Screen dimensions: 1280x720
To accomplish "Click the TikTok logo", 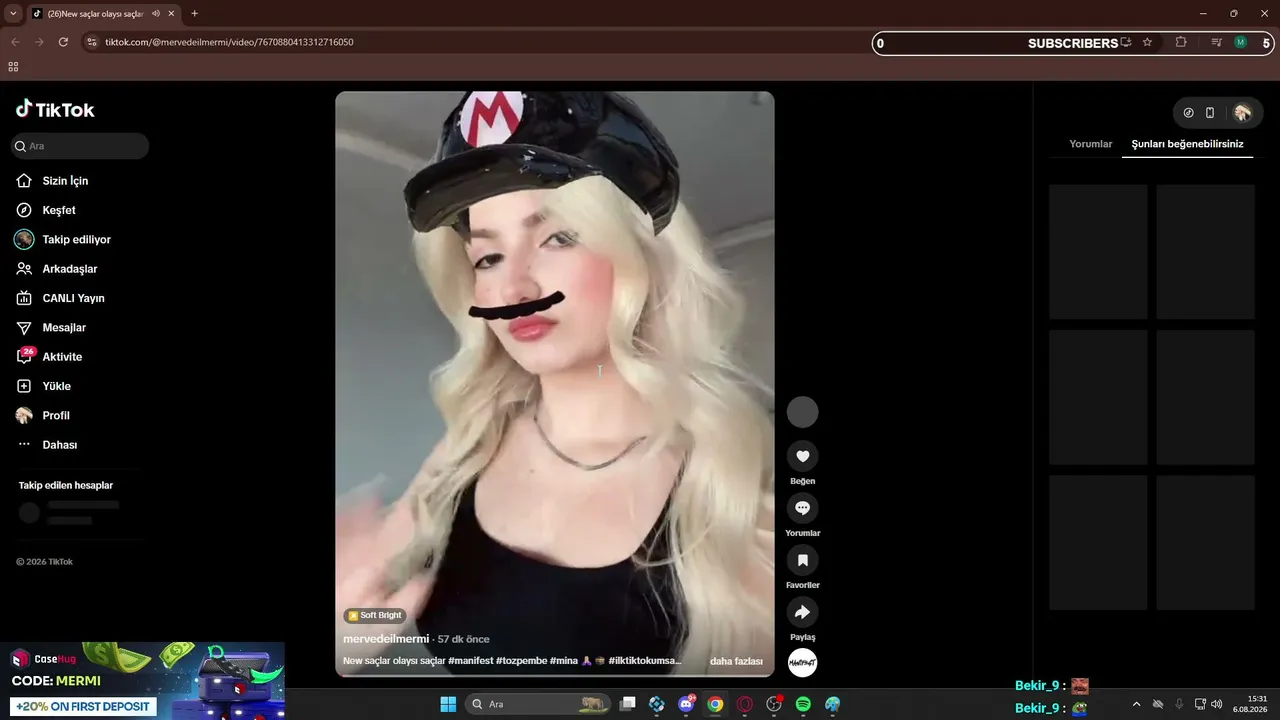I will [55, 109].
